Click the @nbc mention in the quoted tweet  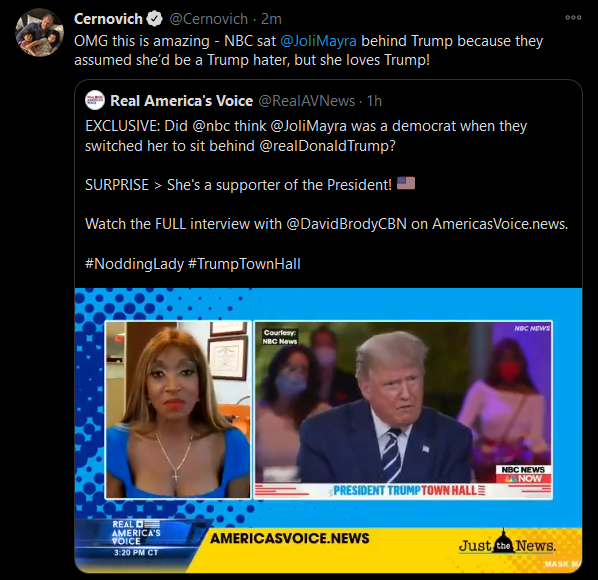210,126
